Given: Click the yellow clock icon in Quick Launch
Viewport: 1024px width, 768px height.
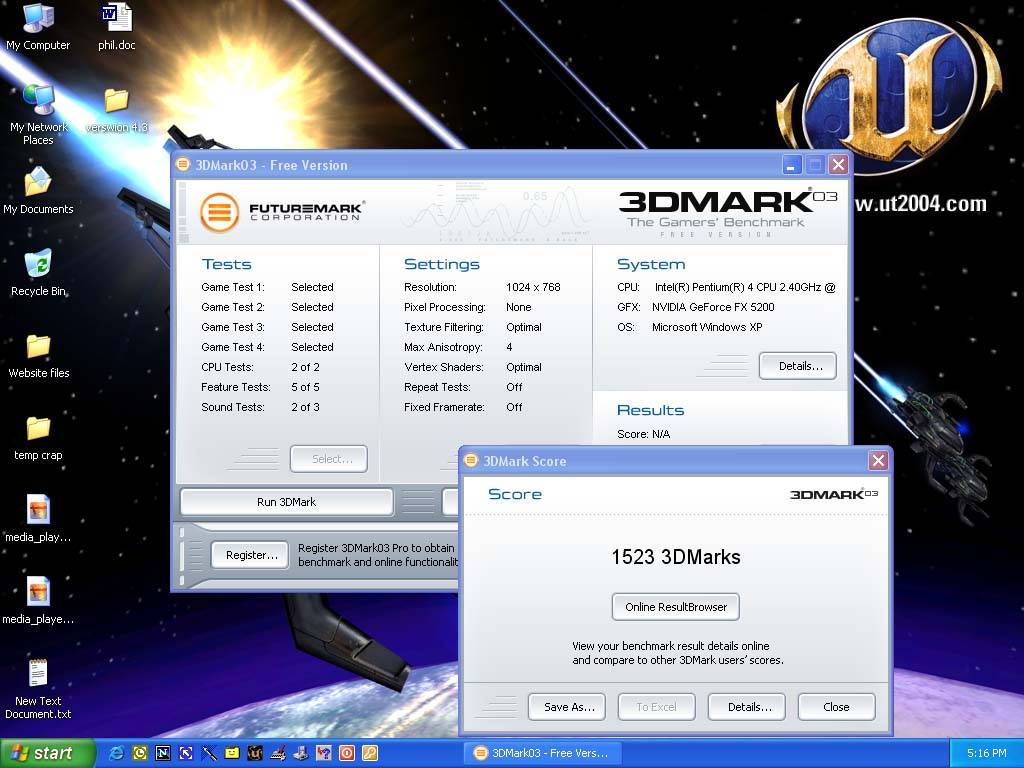Looking at the screenshot, I should pyautogui.click(x=140, y=753).
